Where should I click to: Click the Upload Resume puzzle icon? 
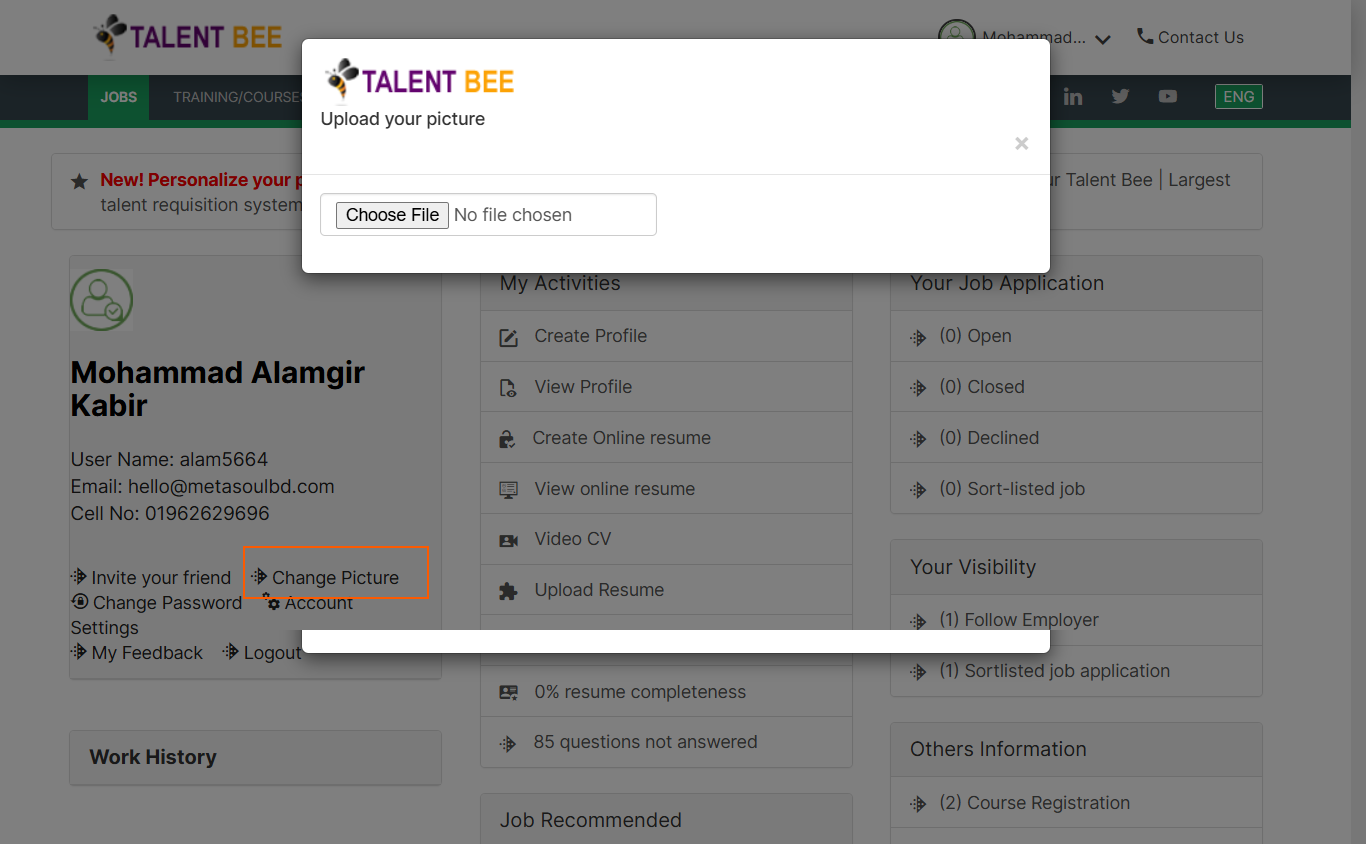pyautogui.click(x=508, y=591)
